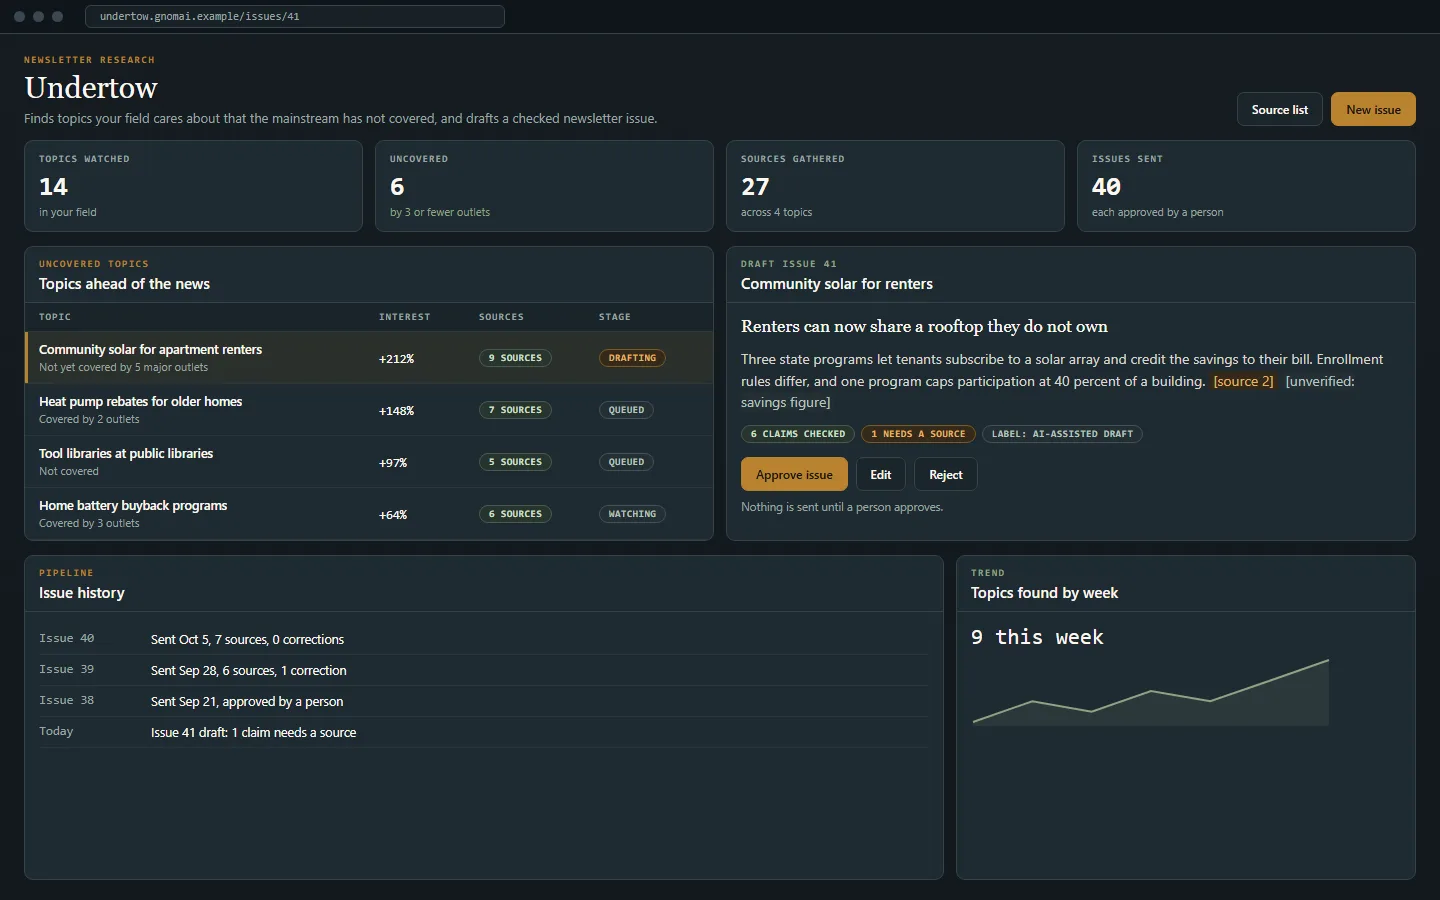Open the [source 2] citation

point(1243,381)
